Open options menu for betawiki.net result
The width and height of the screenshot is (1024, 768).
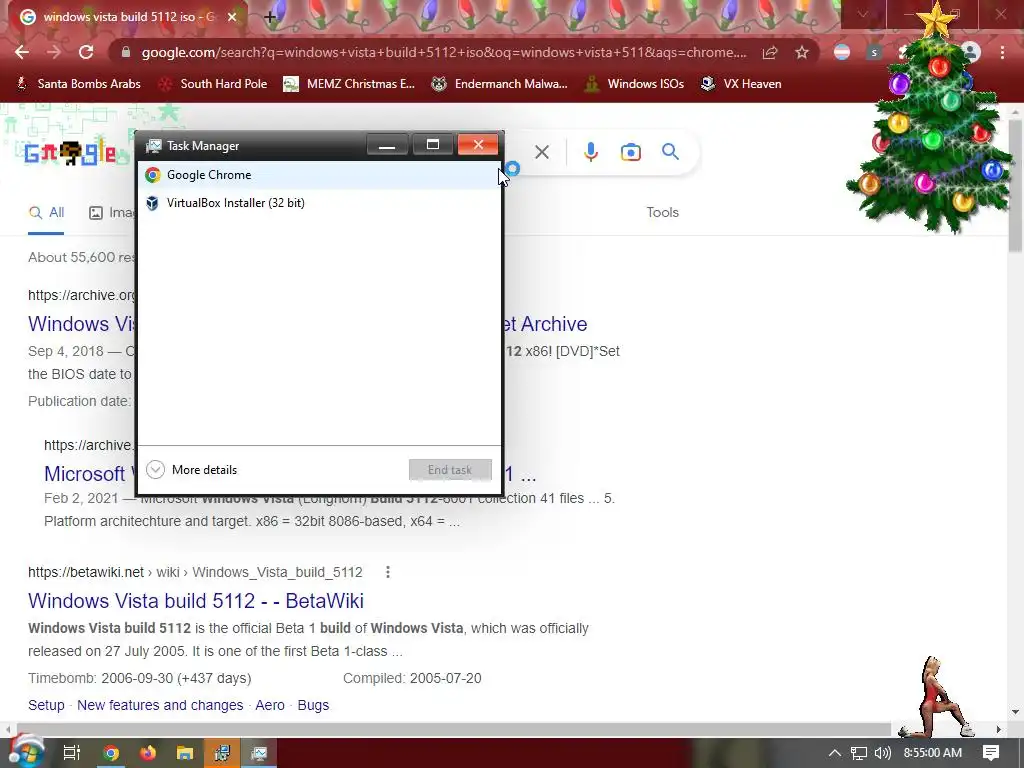388,572
